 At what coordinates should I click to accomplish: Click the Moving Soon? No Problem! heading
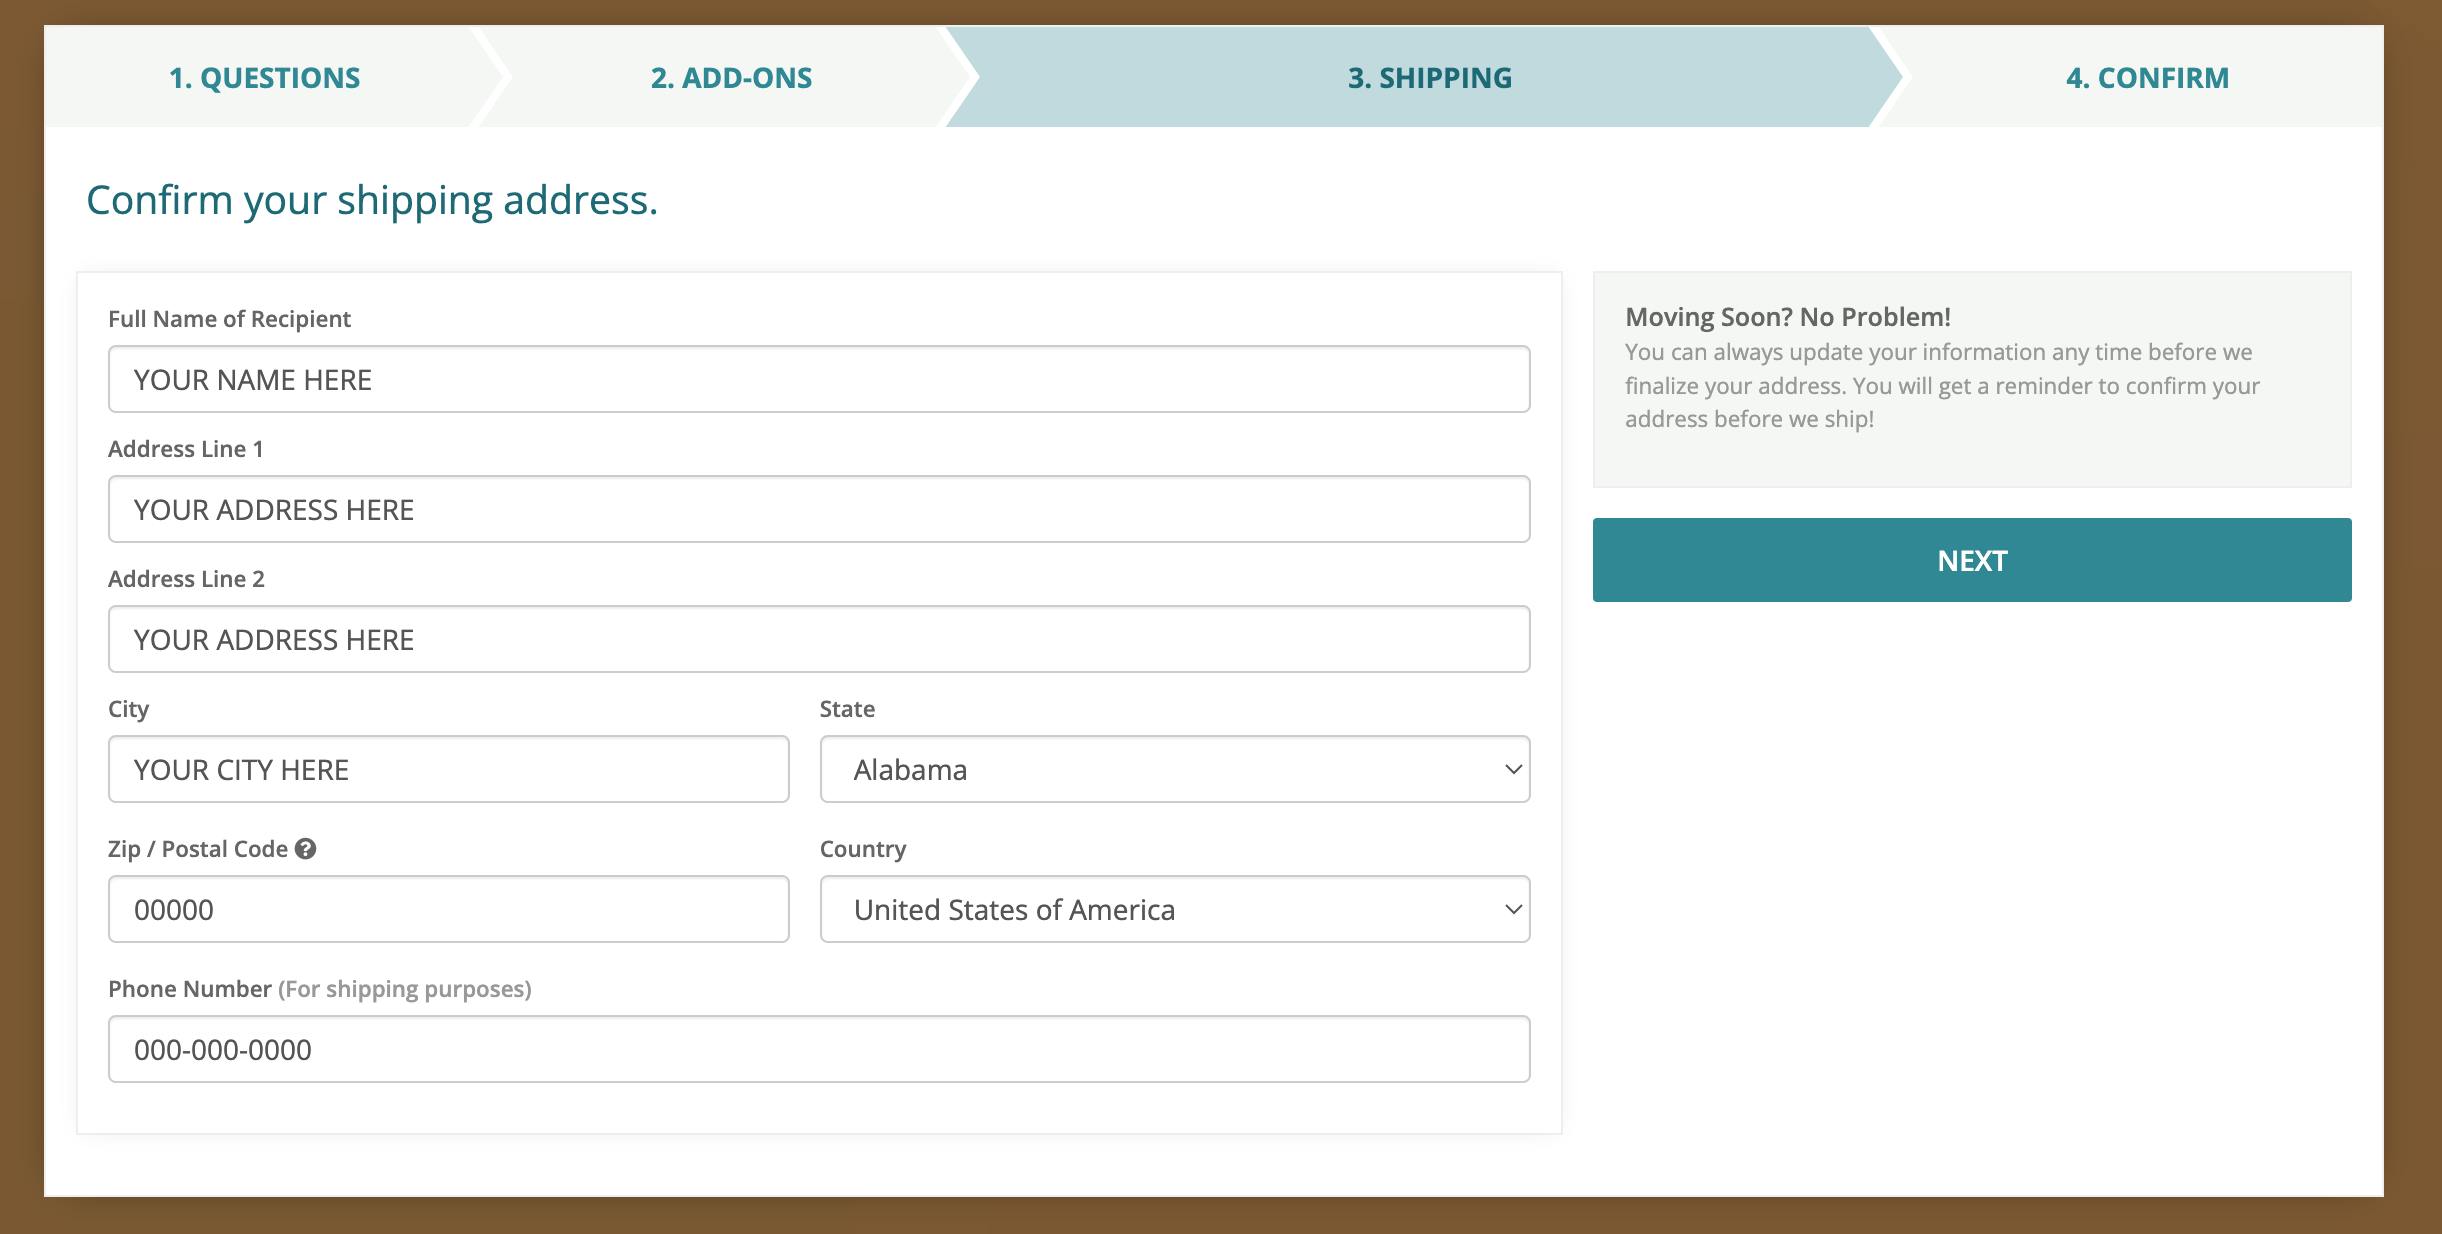pyautogui.click(x=1787, y=317)
